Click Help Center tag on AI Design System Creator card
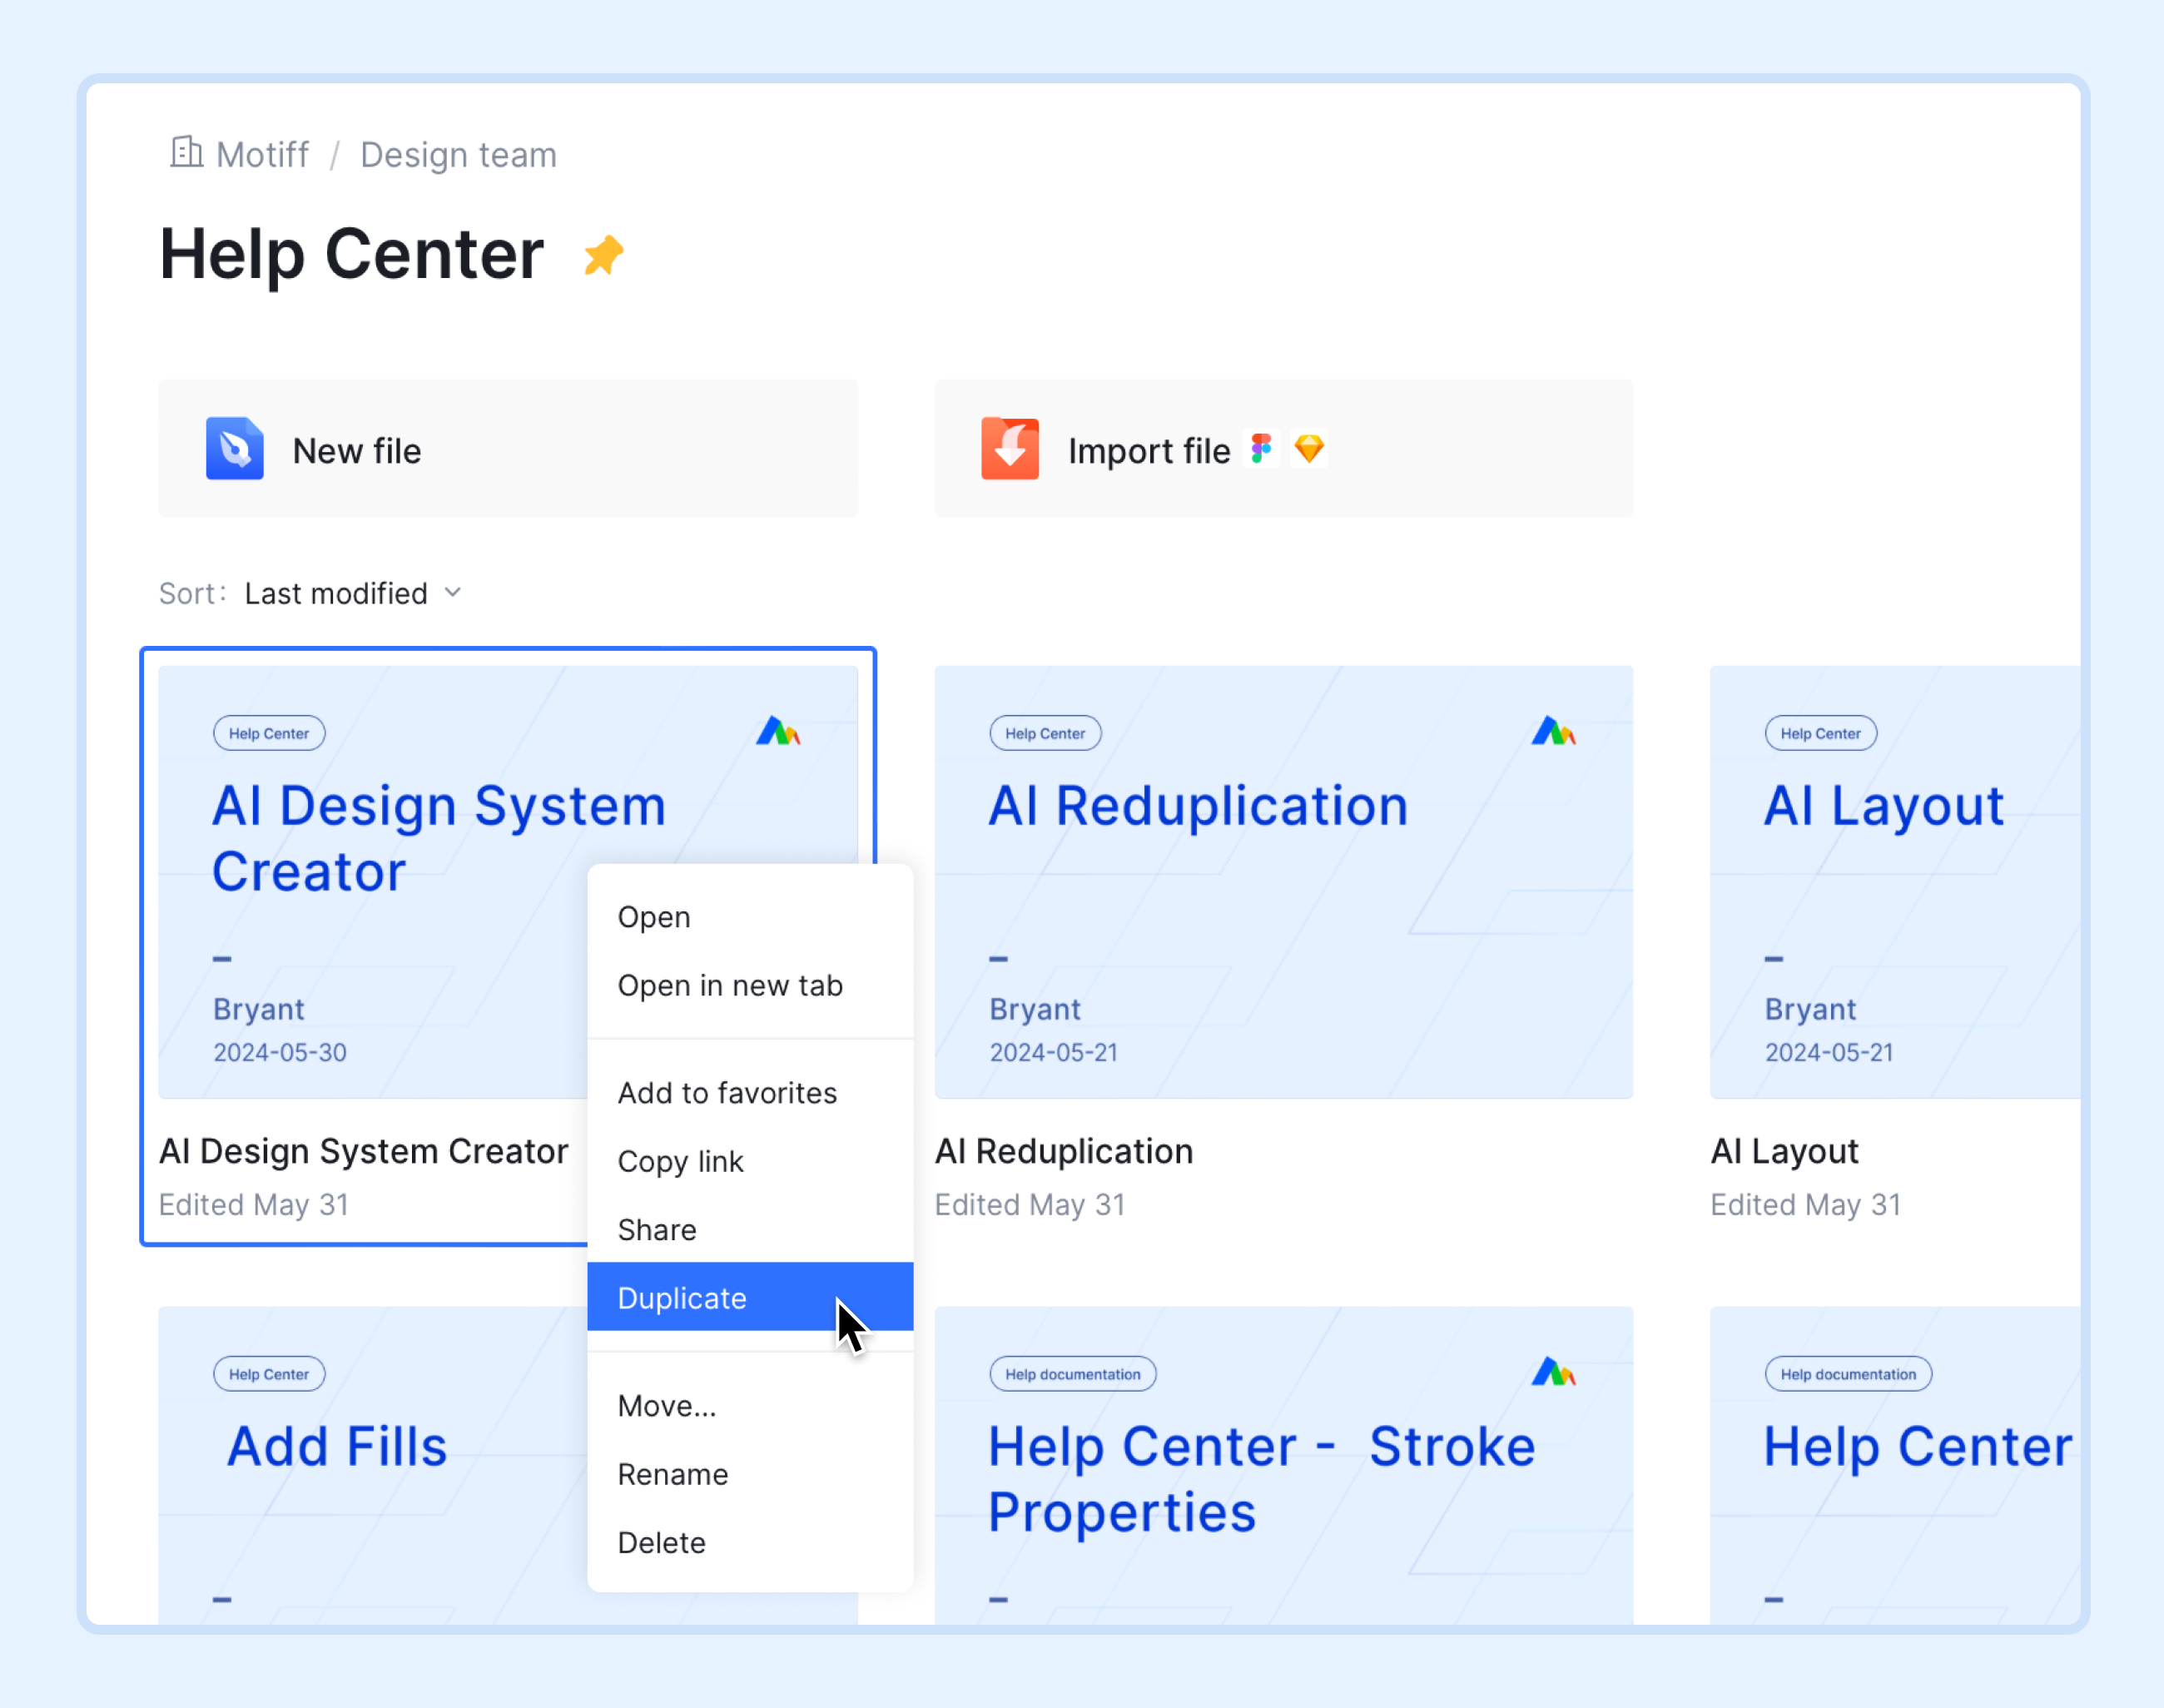 (x=269, y=733)
